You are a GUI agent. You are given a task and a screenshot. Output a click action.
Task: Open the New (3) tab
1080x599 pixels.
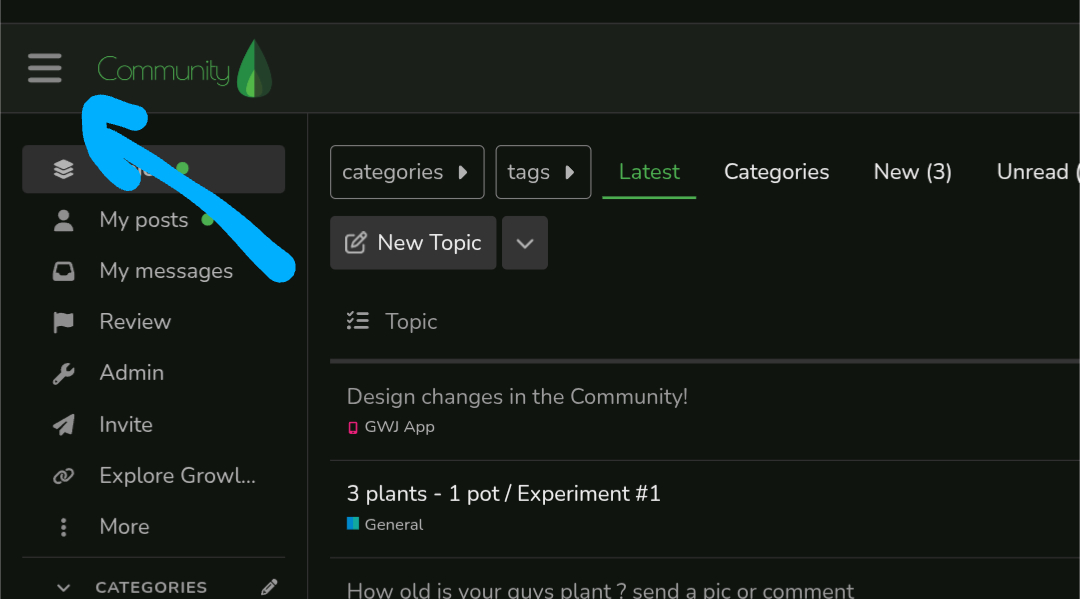[912, 172]
